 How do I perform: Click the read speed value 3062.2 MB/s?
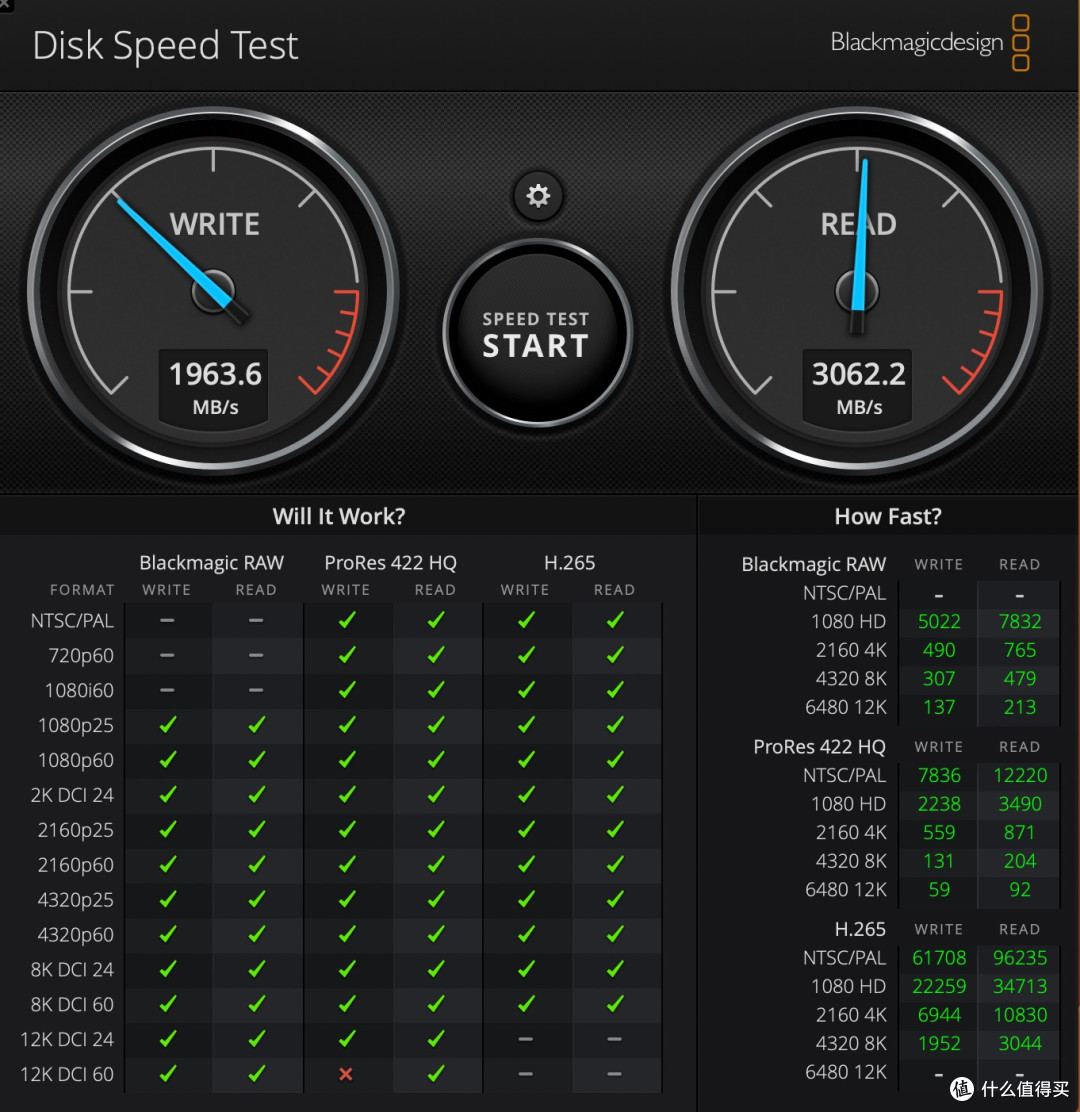pos(858,389)
